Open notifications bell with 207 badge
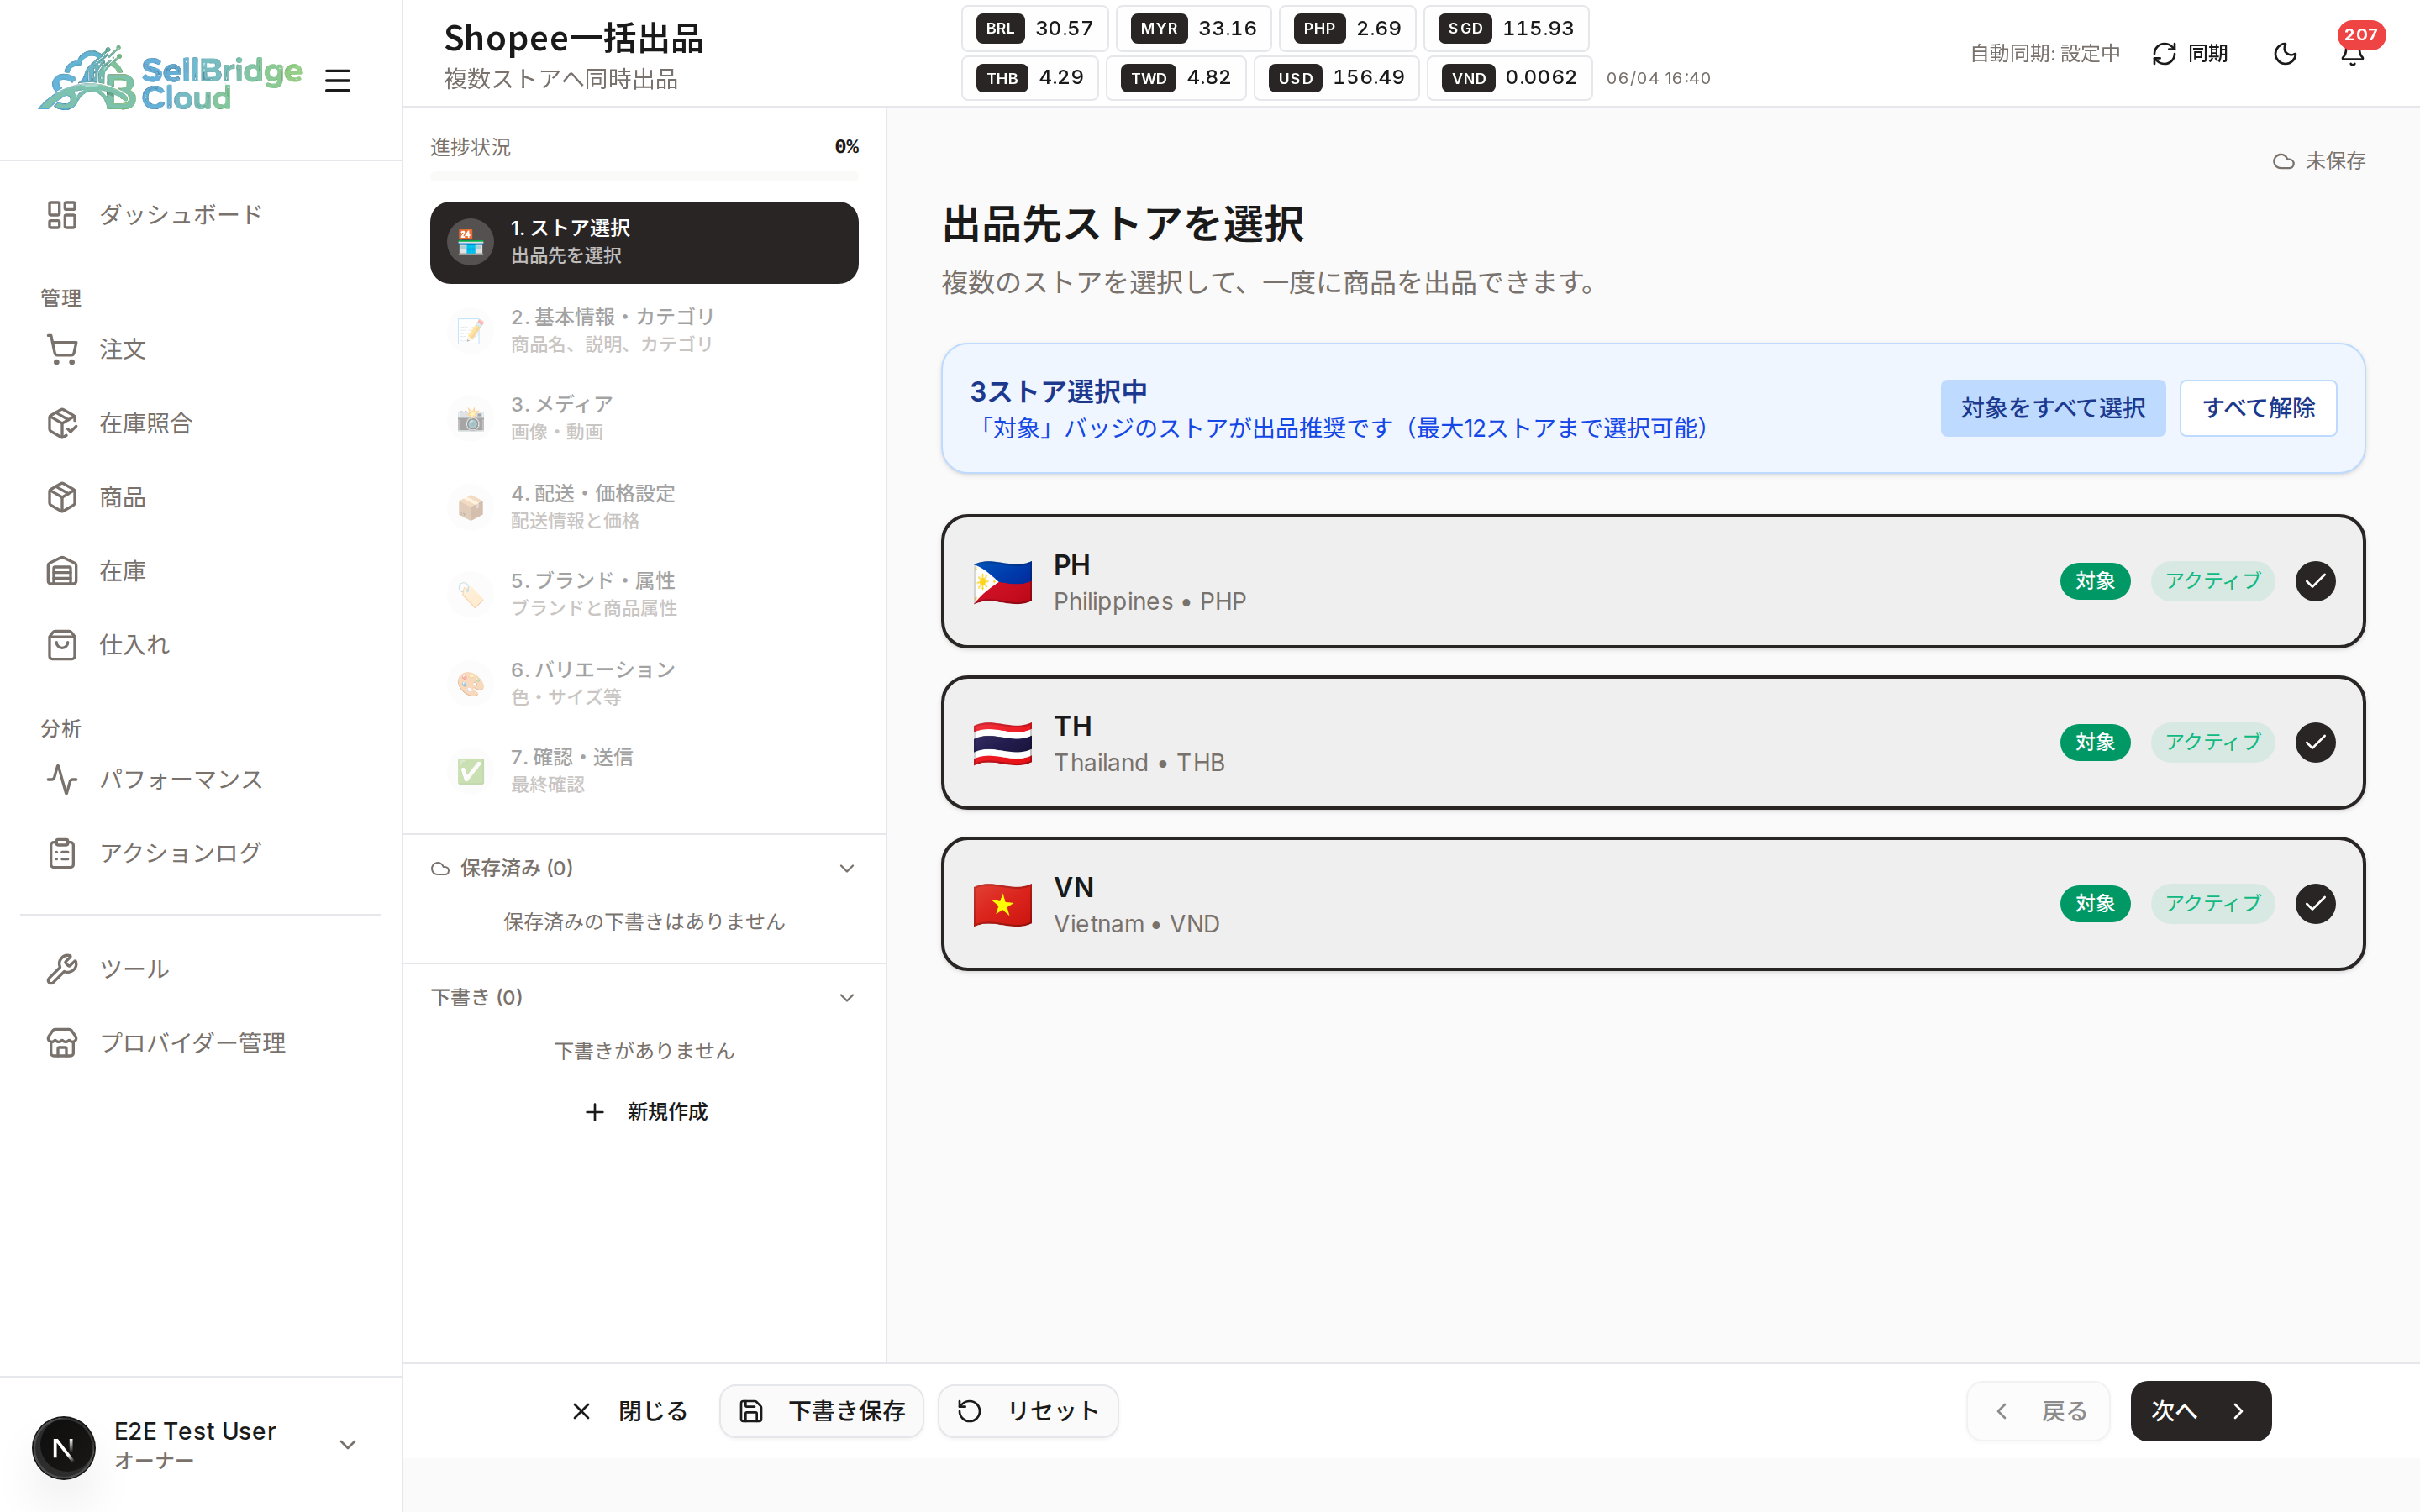This screenshot has width=2420, height=1512. (x=2353, y=53)
